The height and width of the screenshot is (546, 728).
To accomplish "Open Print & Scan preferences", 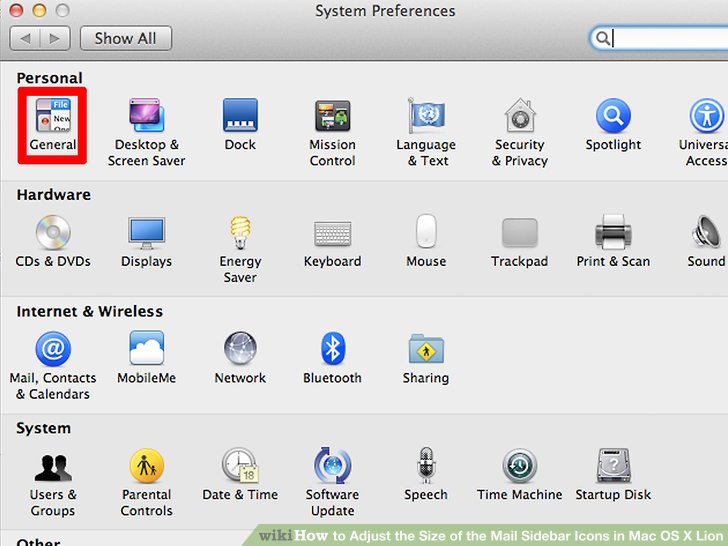I will coord(613,241).
